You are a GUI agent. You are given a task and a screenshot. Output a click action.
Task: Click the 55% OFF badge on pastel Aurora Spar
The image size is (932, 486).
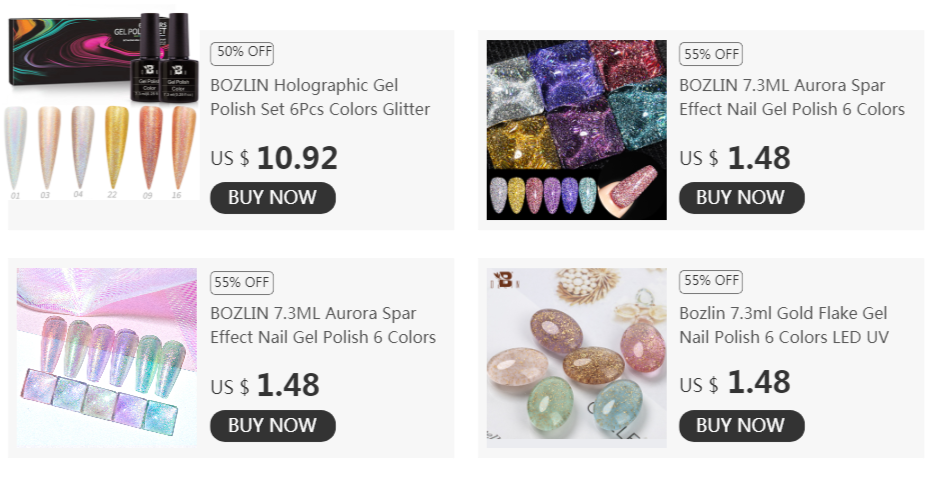pos(242,283)
